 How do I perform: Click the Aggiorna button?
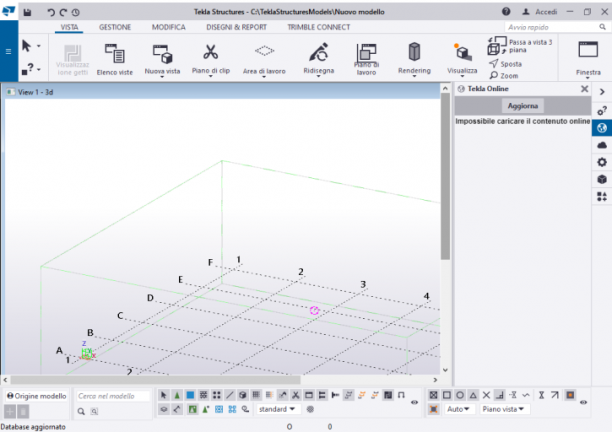click(523, 106)
